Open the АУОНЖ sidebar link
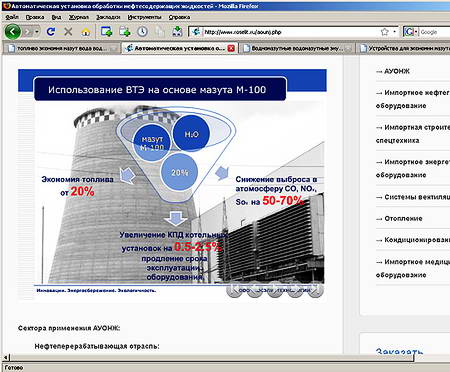 397,71
